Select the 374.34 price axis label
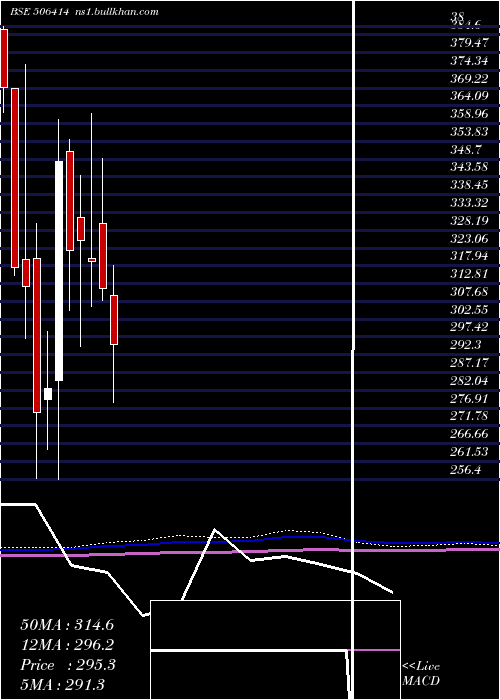The image size is (500, 700). [x=469, y=60]
